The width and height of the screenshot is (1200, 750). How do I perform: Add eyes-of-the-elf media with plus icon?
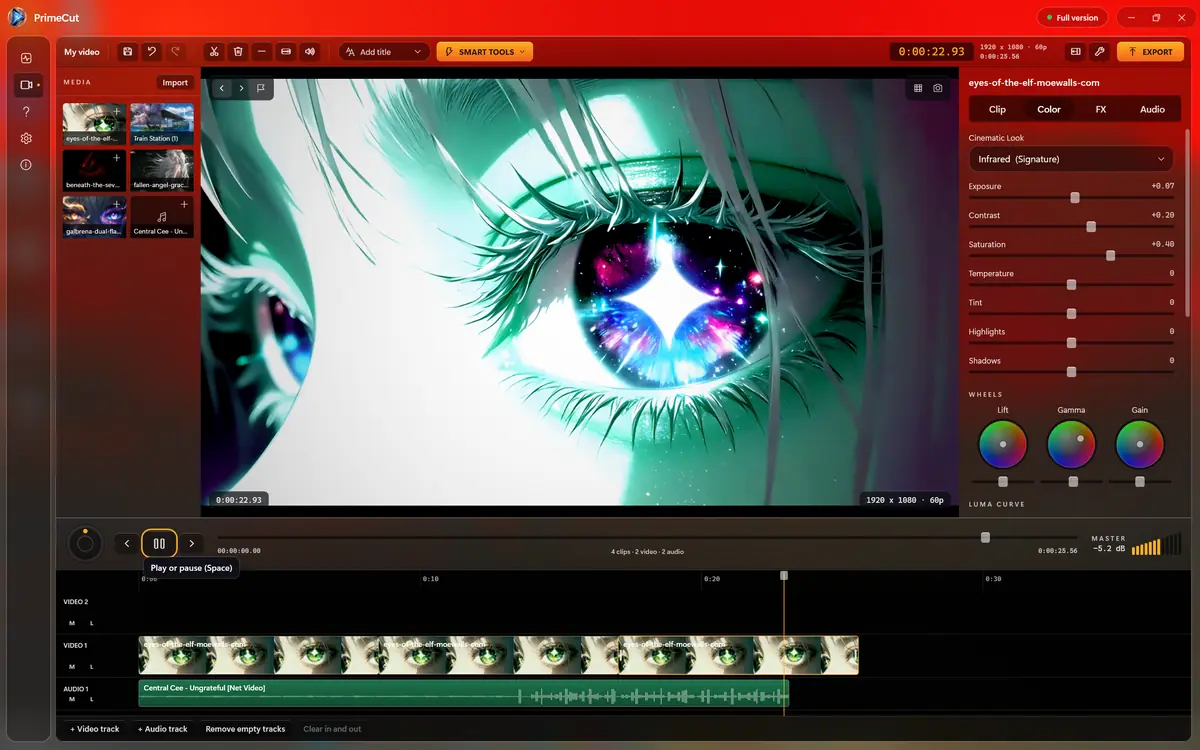[x=117, y=111]
